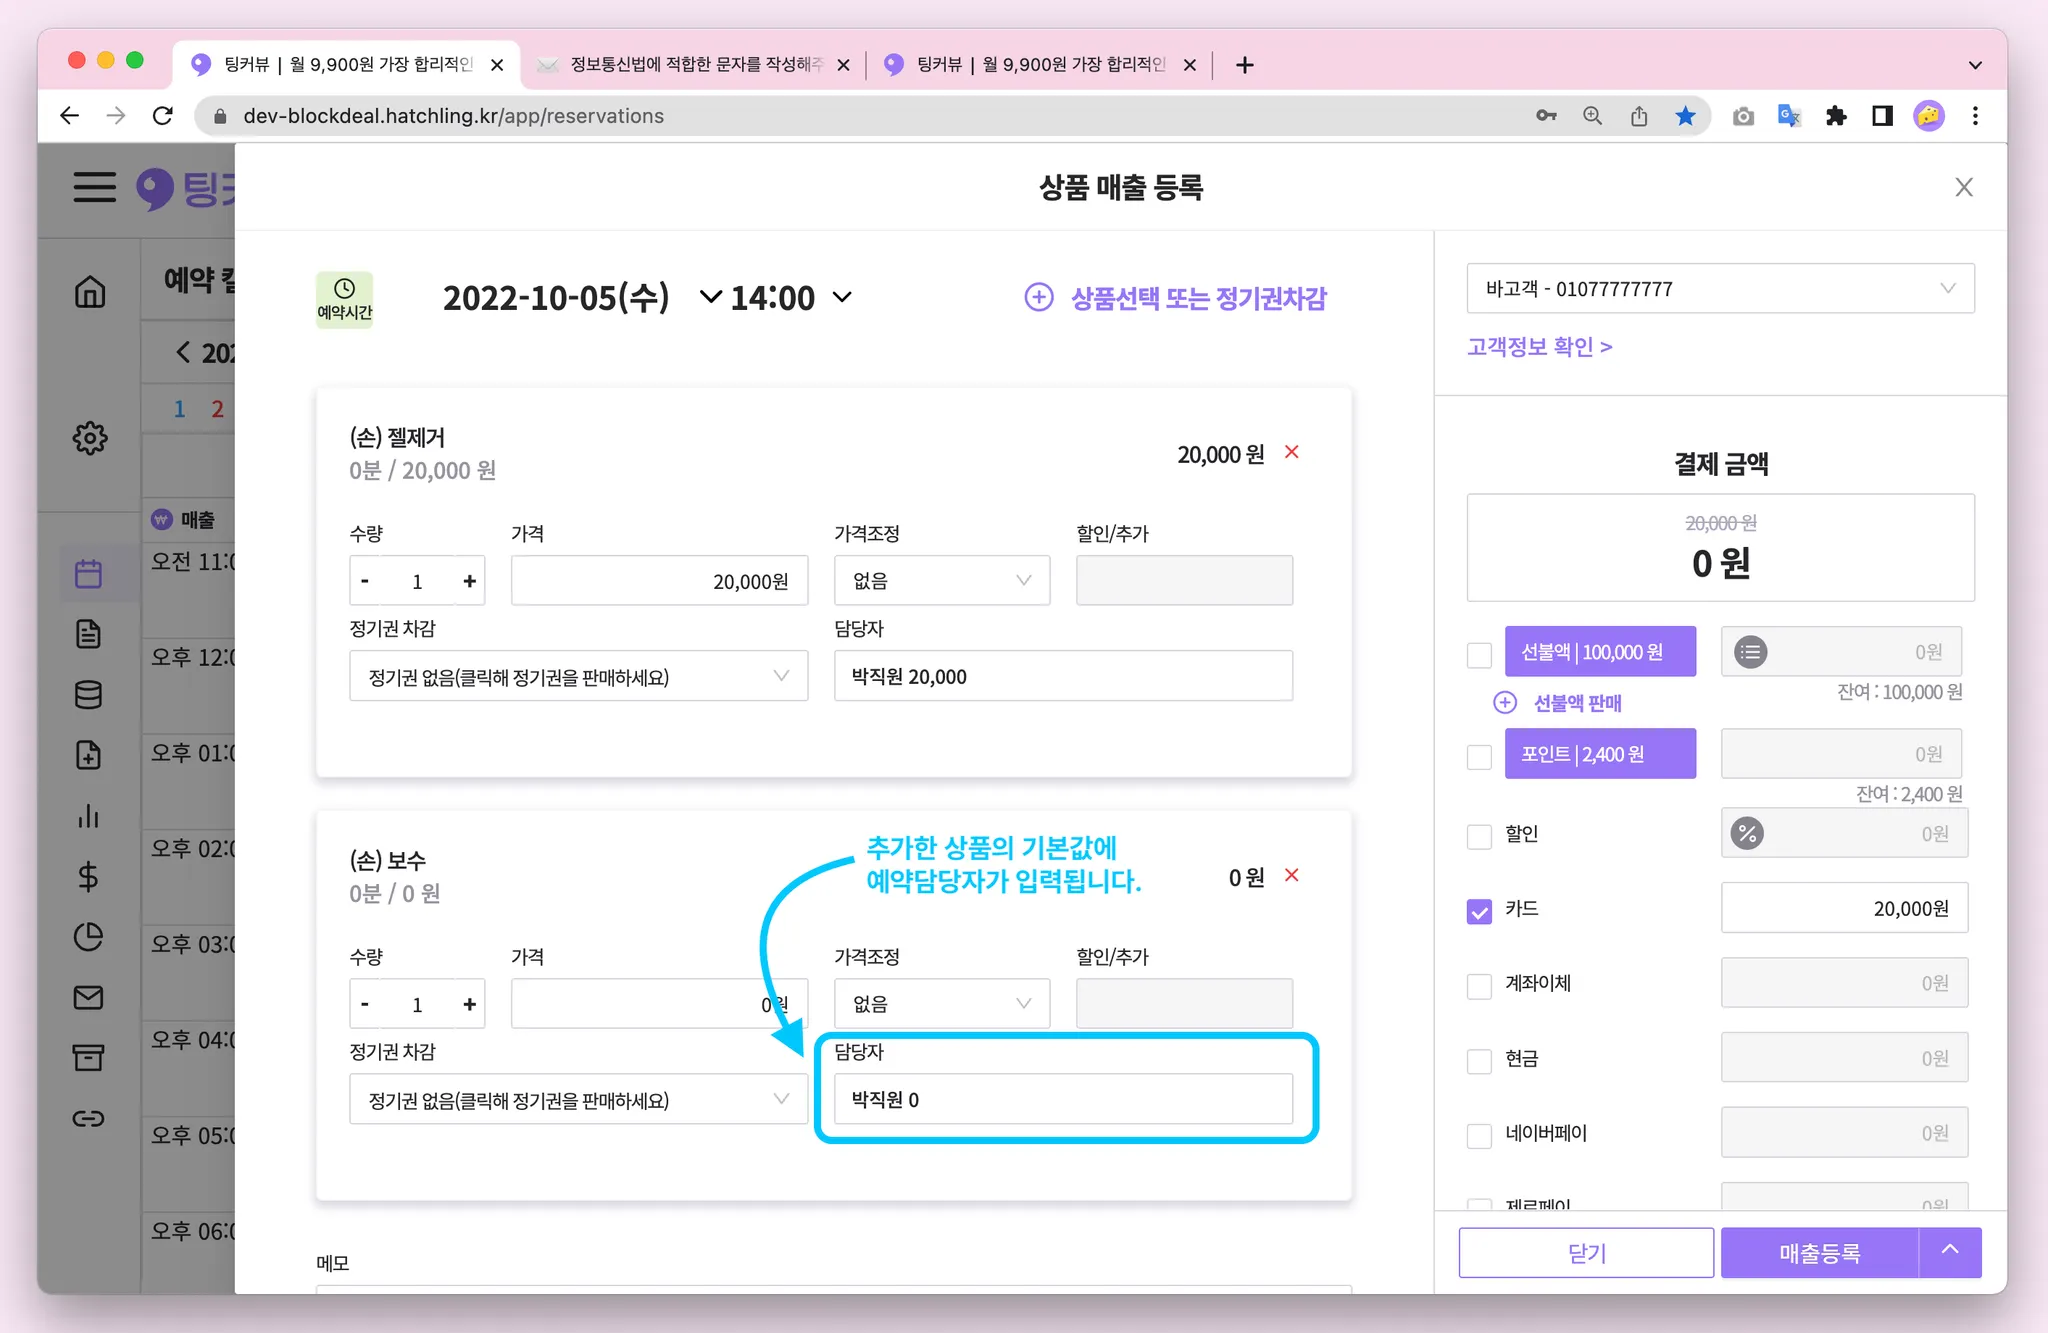
Task: Enable the 현금 payment checkbox
Action: pos(1479,1060)
